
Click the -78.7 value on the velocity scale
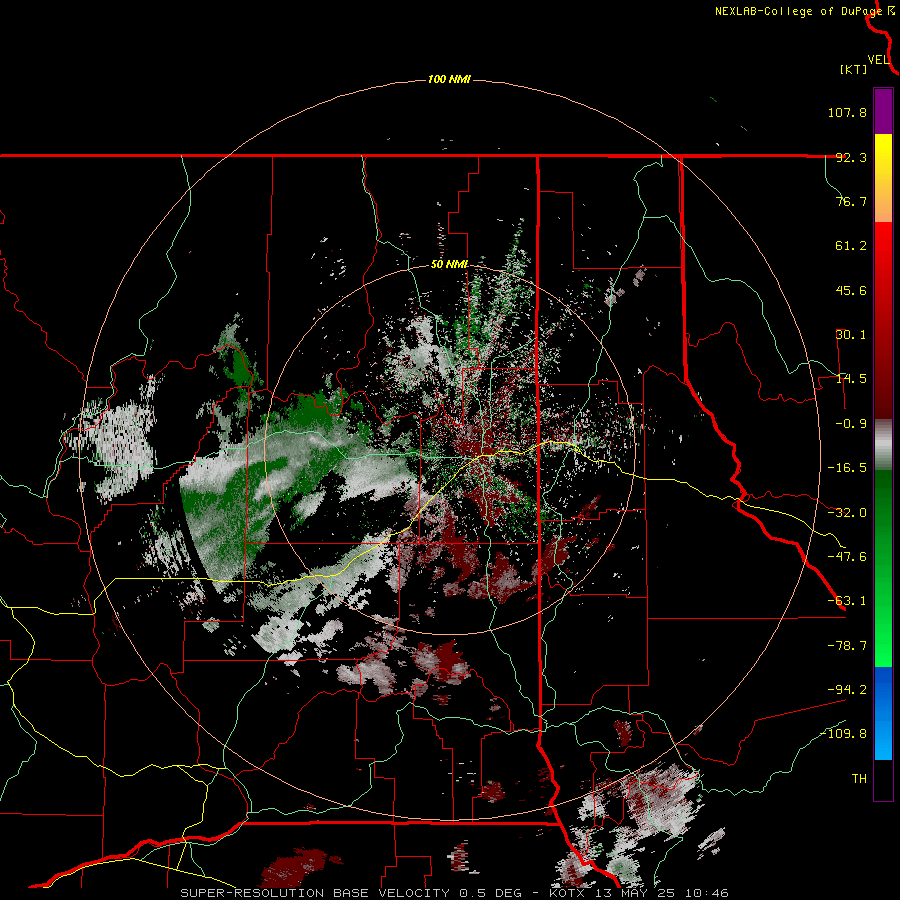coord(847,646)
